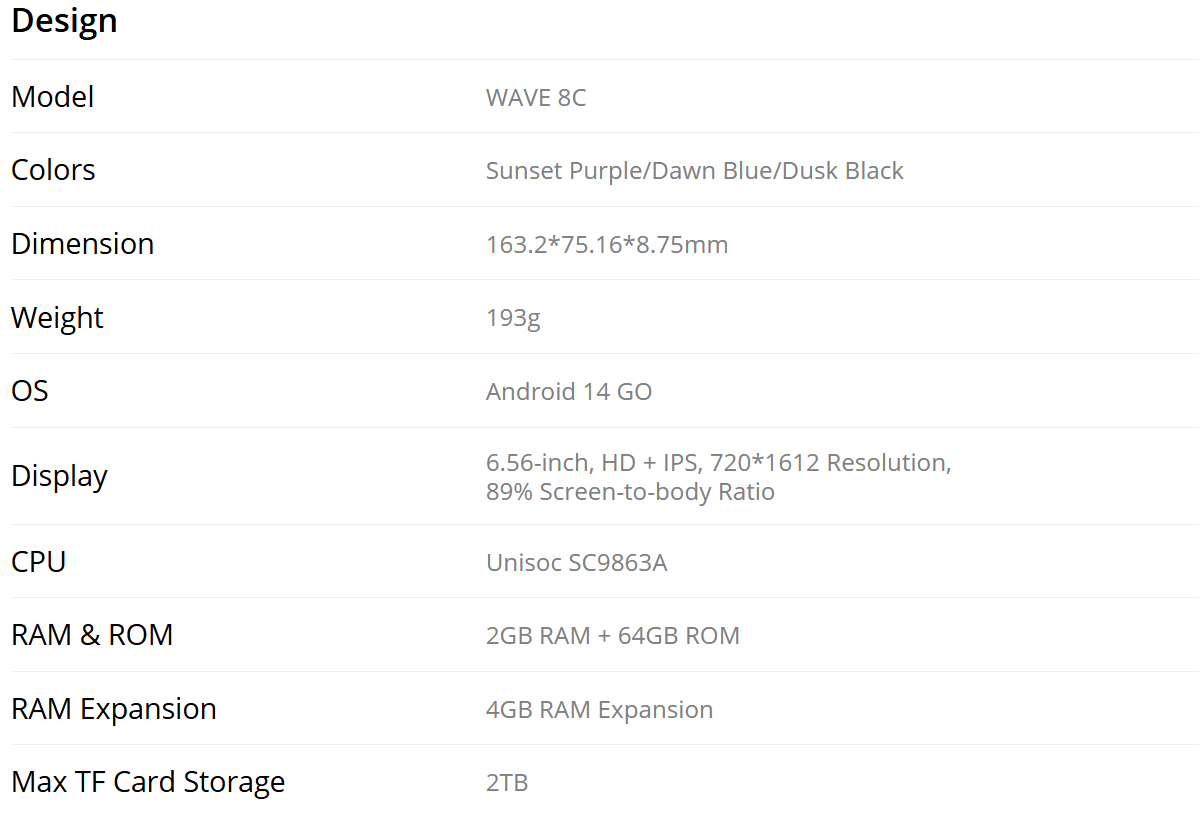1204x813 pixels.
Task: Select the CPU row label
Action: click(x=38, y=562)
